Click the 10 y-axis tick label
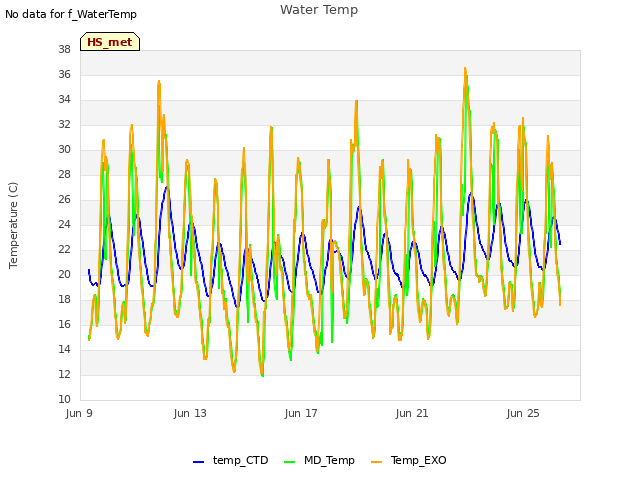Viewport: 640px width, 480px height. tap(64, 399)
